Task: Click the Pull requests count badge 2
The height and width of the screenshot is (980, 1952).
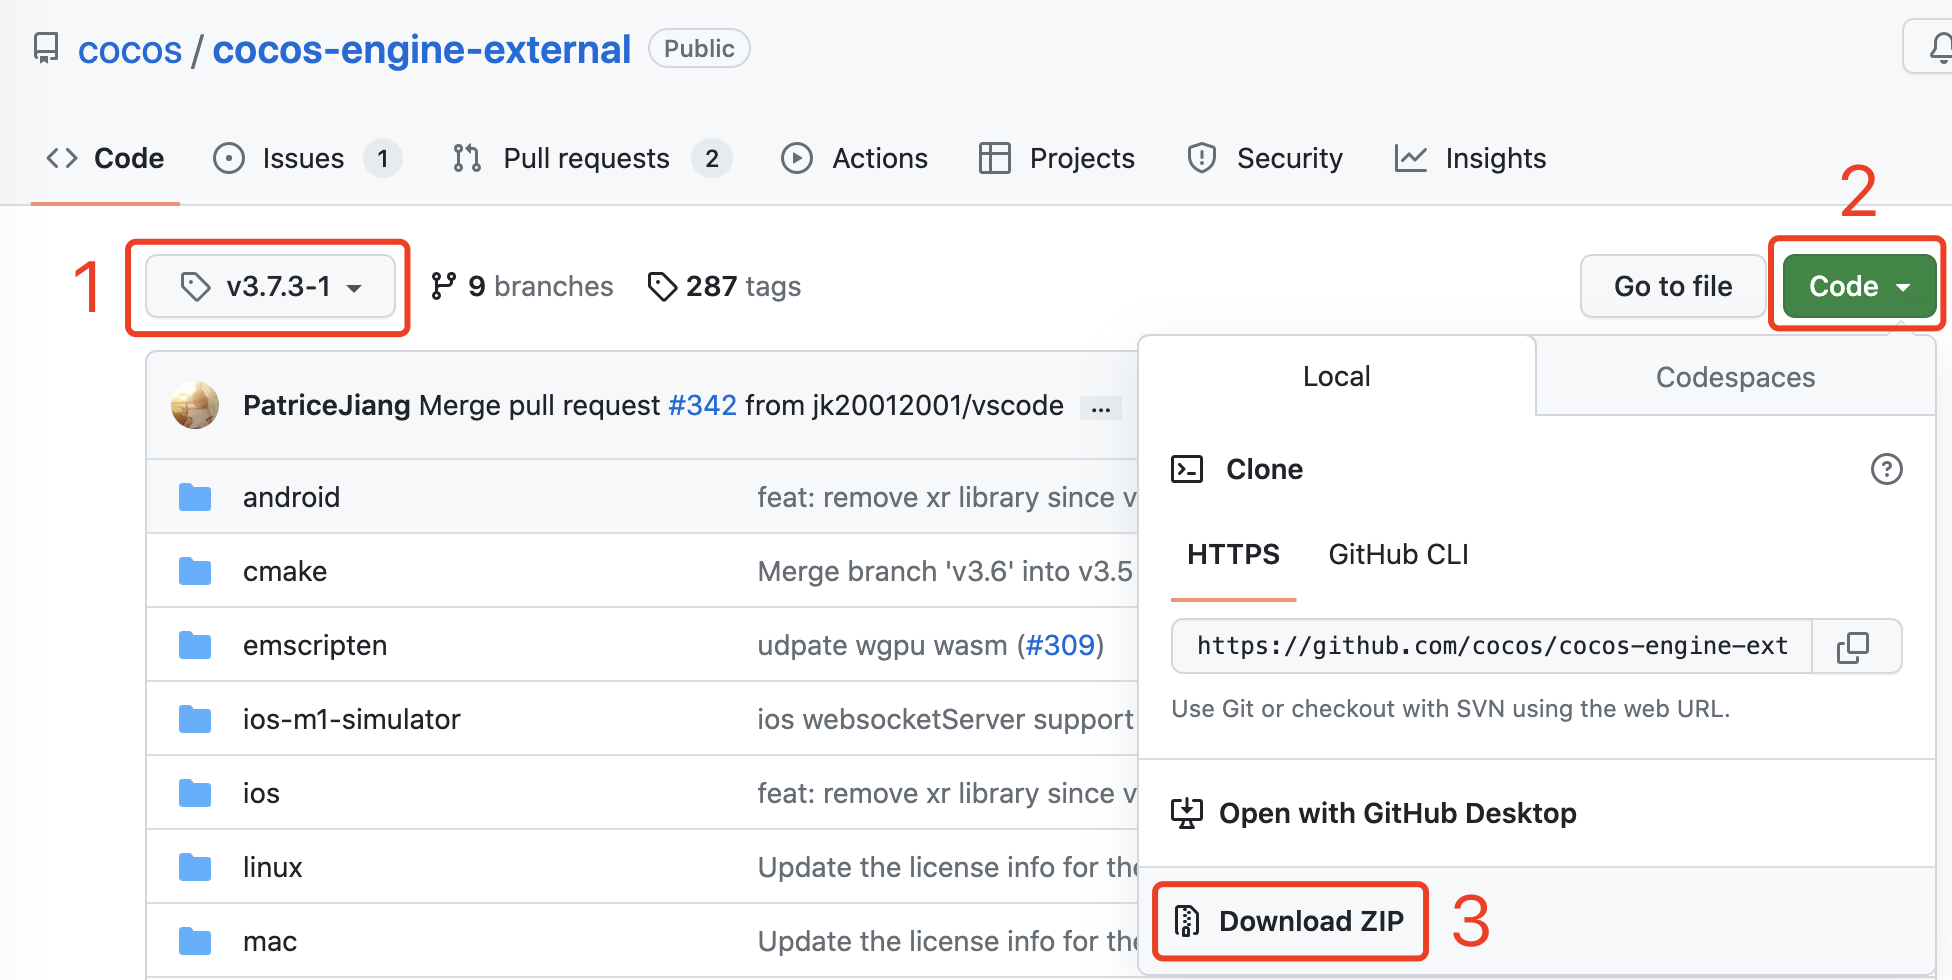Action: [x=712, y=158]
